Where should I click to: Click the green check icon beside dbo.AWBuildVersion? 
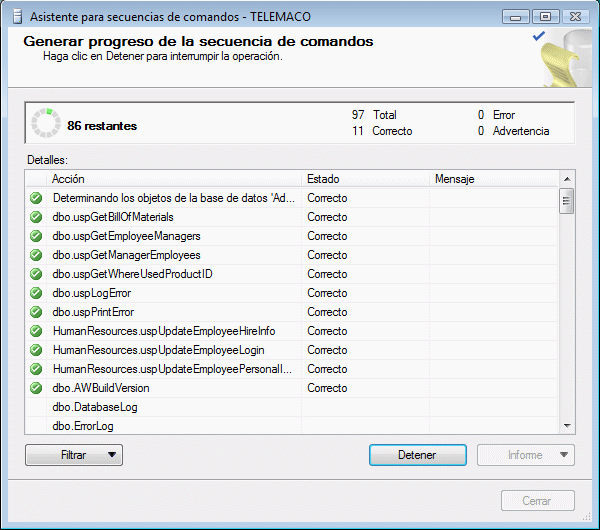coord(36,388)
